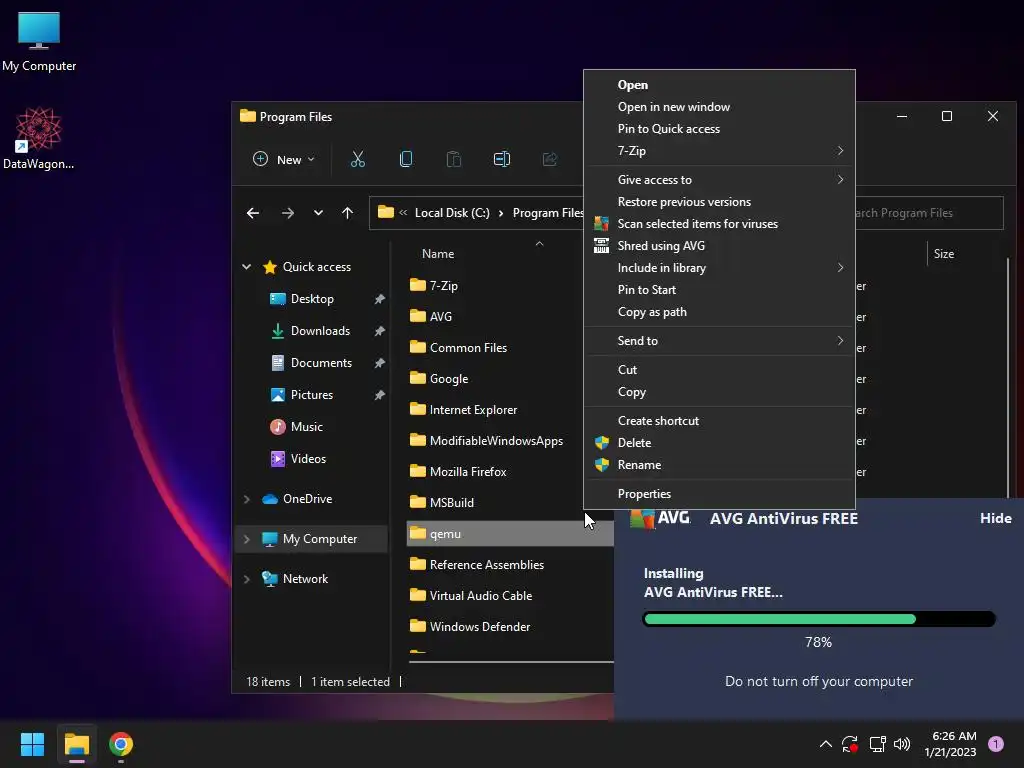Open DataWagon desktop shortcut
This screenshot has width=1024, height=768.
click(39, 138)
